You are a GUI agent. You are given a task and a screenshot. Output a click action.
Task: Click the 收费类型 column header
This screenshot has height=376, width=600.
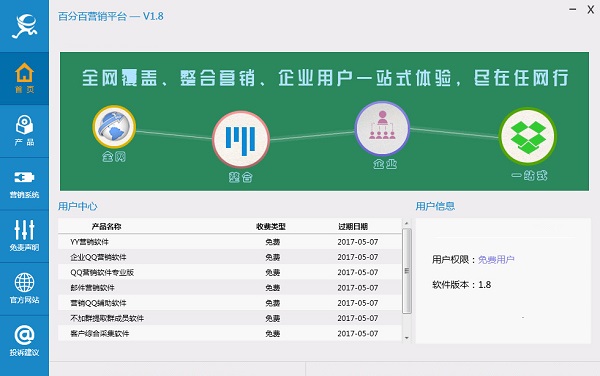[271, 226]
